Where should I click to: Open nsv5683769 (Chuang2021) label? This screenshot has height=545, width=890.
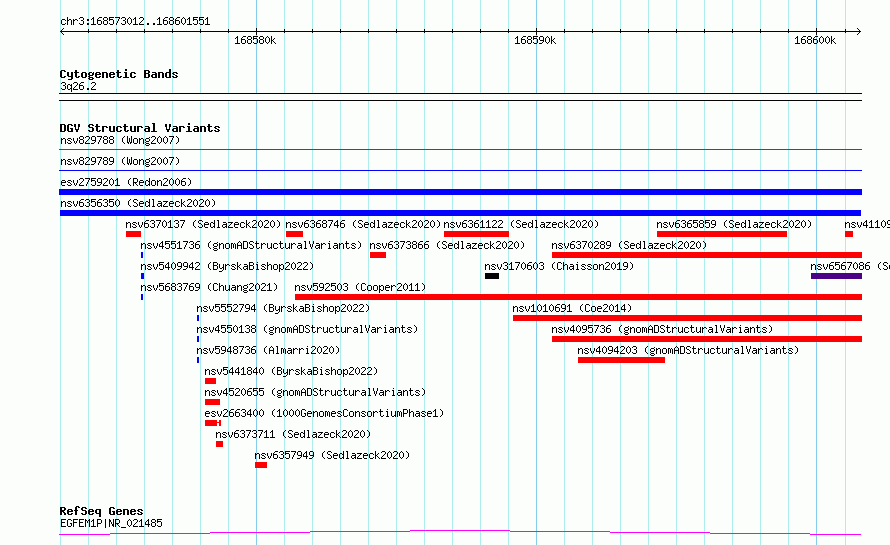(x=209, y=287)
